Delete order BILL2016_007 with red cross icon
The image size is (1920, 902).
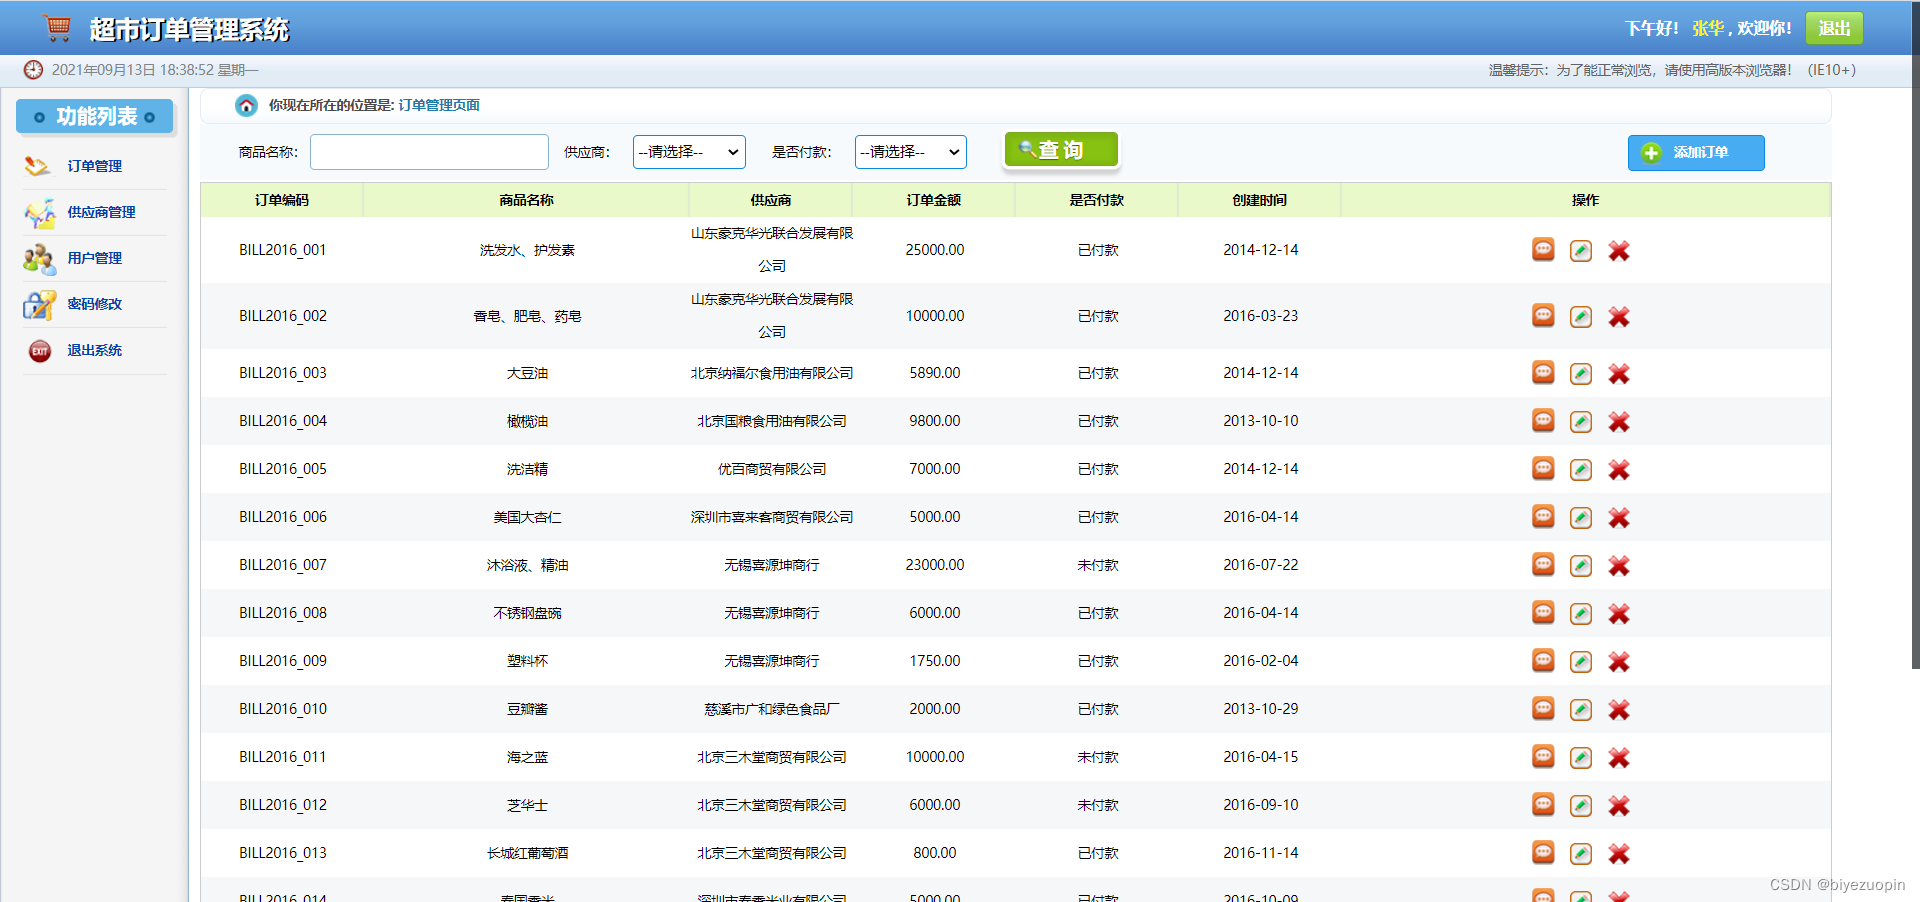pyautogui.click(x=1619, y=565)
